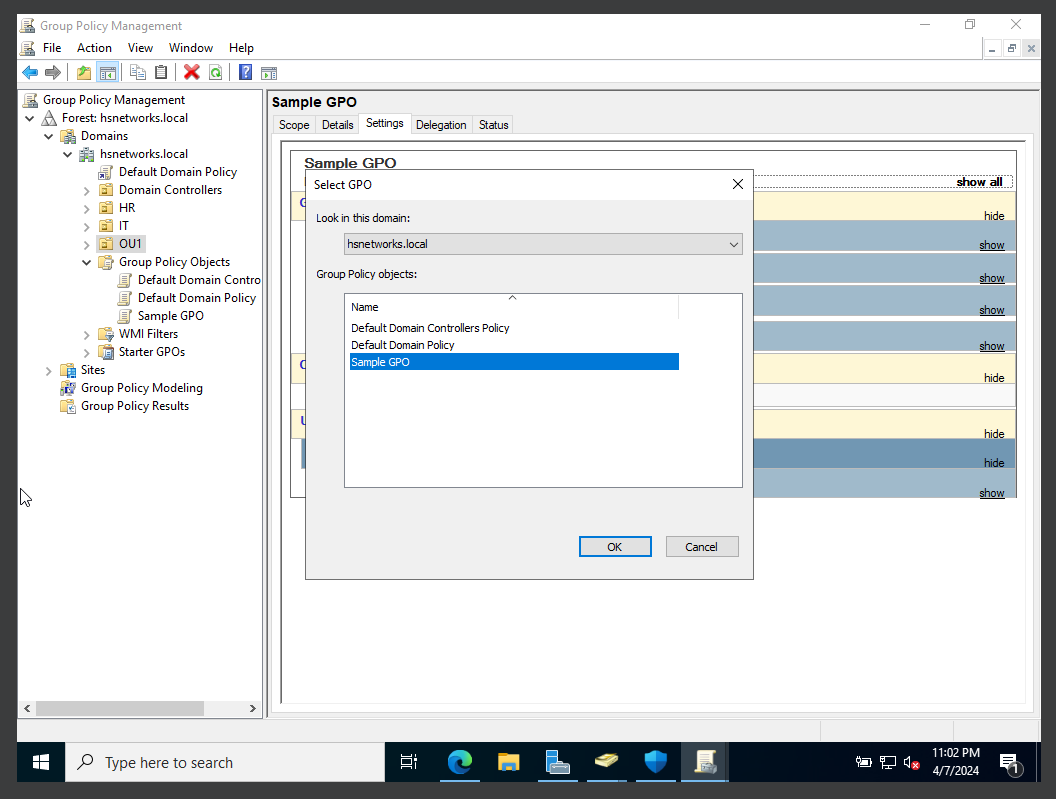Open toolbar Help using the question mark icon
Viewport: 1056px width, 799px height.
(x=245, y=71)
